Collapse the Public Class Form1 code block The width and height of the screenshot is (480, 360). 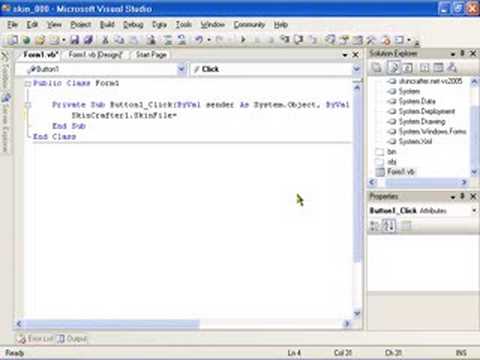coord(28,84)
